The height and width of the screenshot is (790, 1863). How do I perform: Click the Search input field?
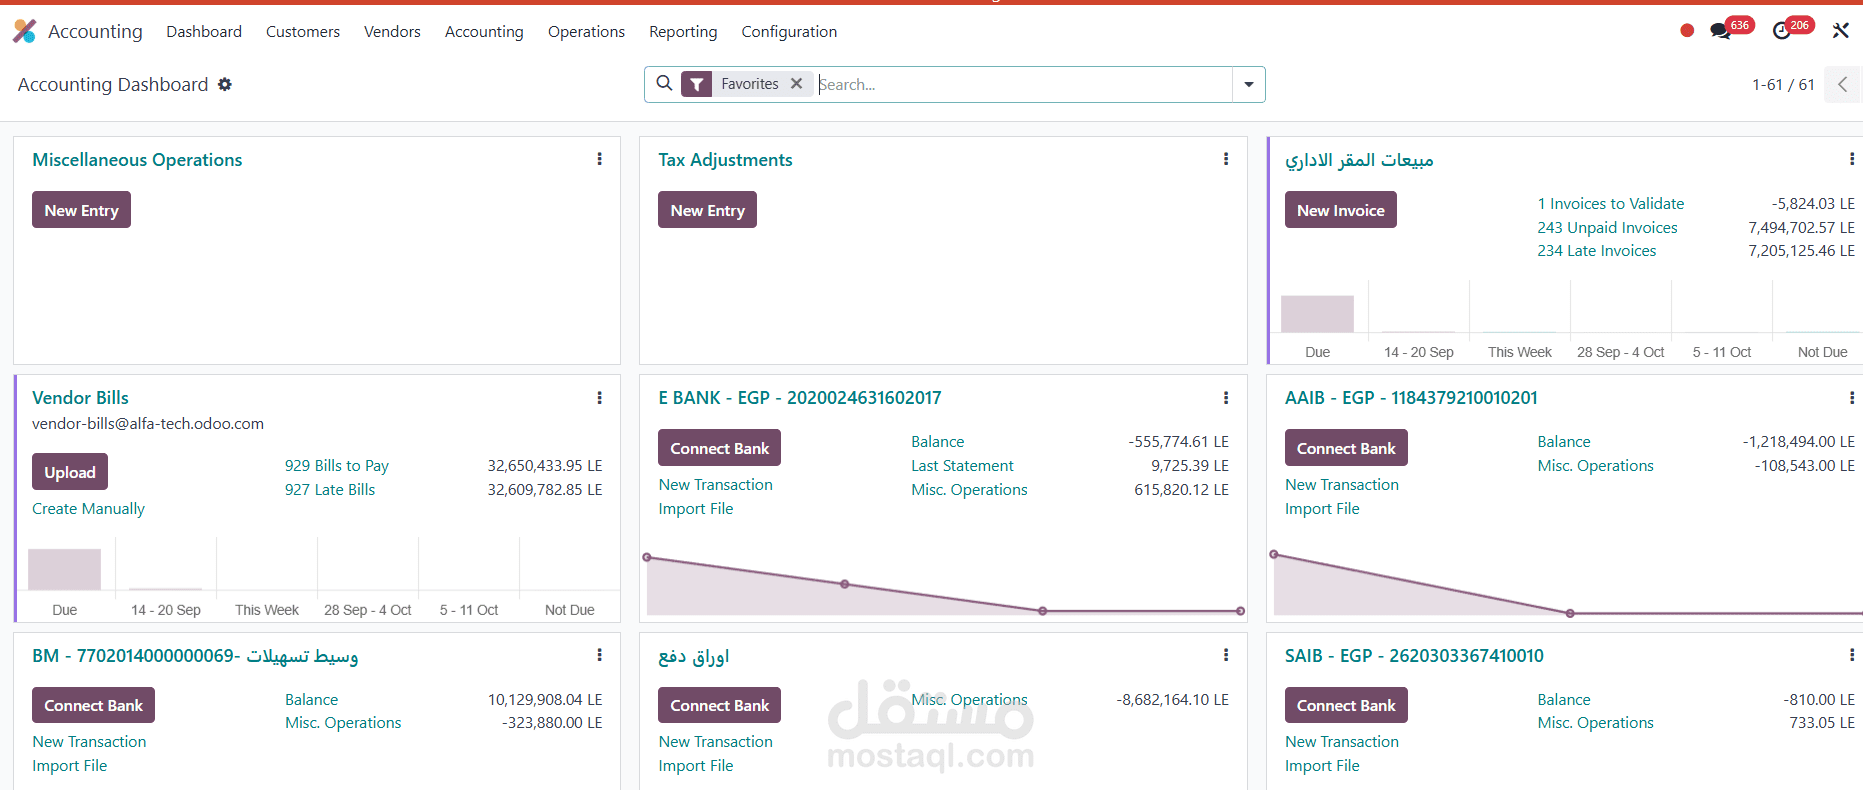1020,85
